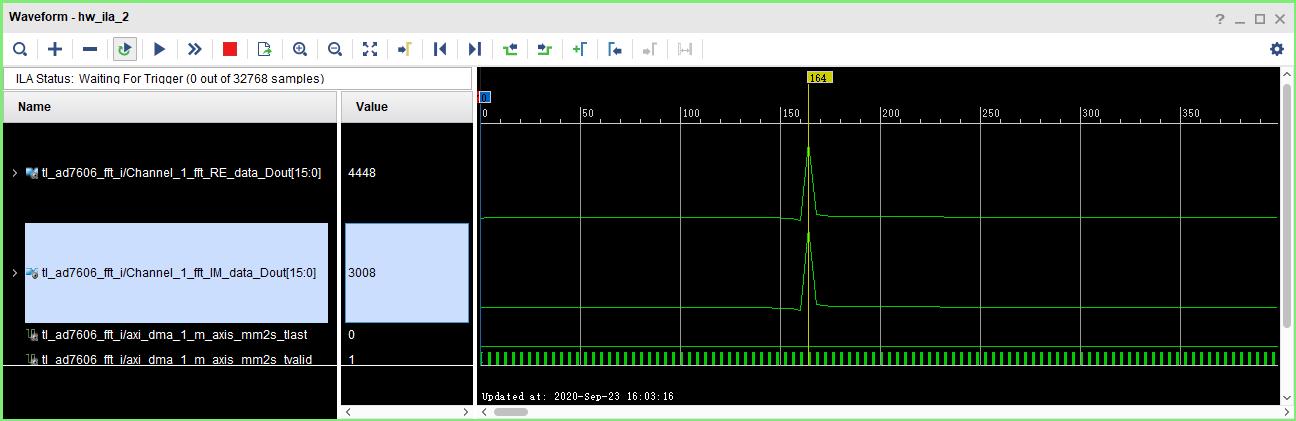Run trigger immediate with the double-arrow icon
The height and width of the screenshot is (421, 1296).
[195, 49]
